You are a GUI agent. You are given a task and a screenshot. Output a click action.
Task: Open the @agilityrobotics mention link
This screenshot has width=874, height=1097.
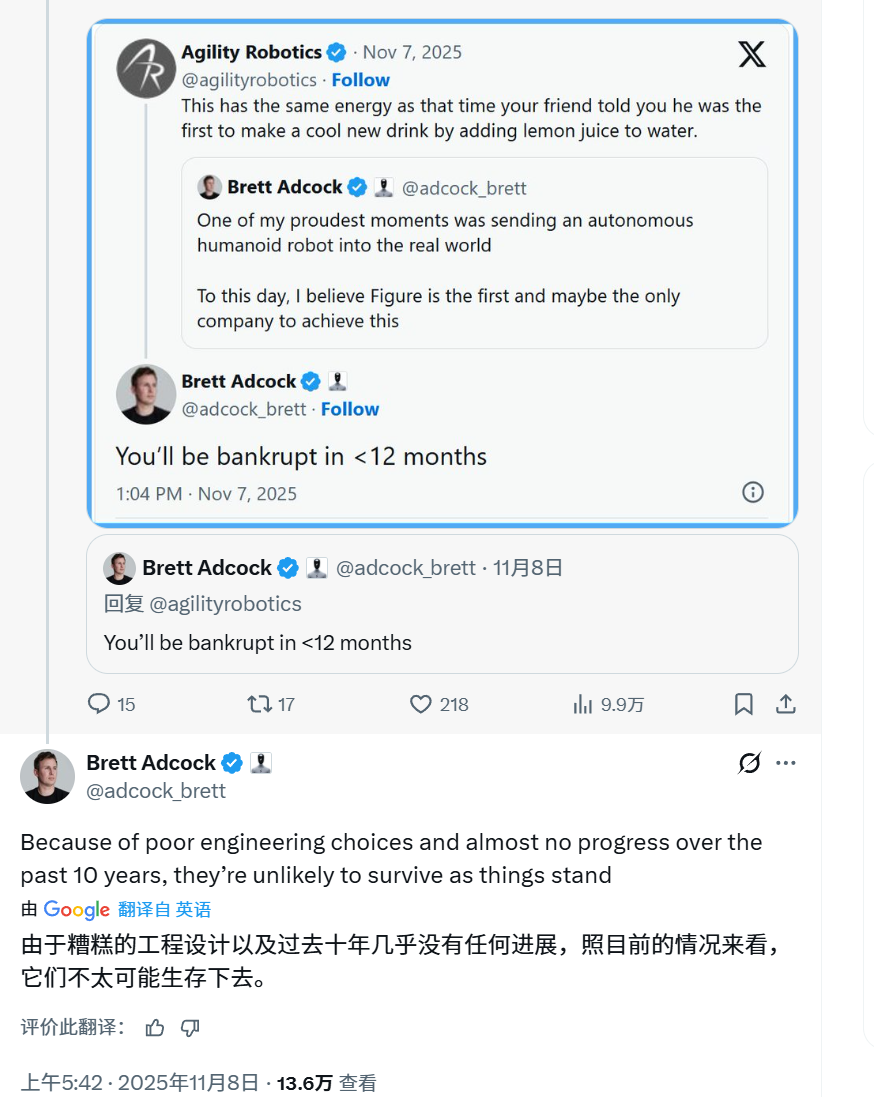tap(225, 604)
